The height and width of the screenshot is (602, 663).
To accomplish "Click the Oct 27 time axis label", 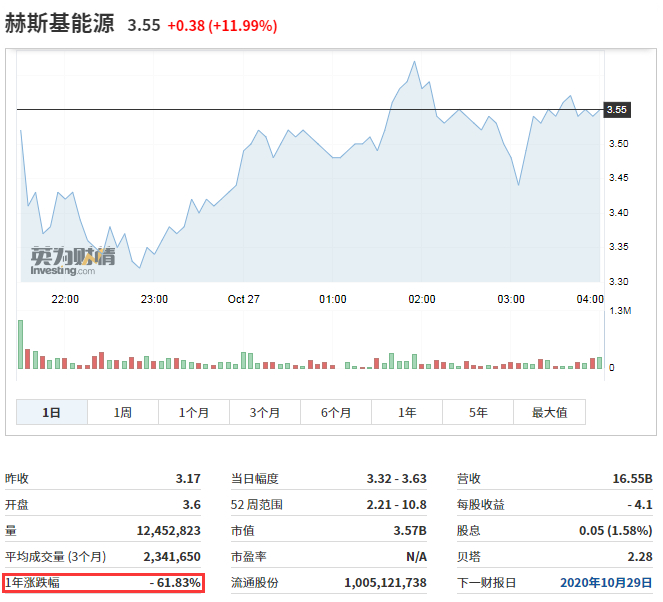I will (x=243, y=299).
